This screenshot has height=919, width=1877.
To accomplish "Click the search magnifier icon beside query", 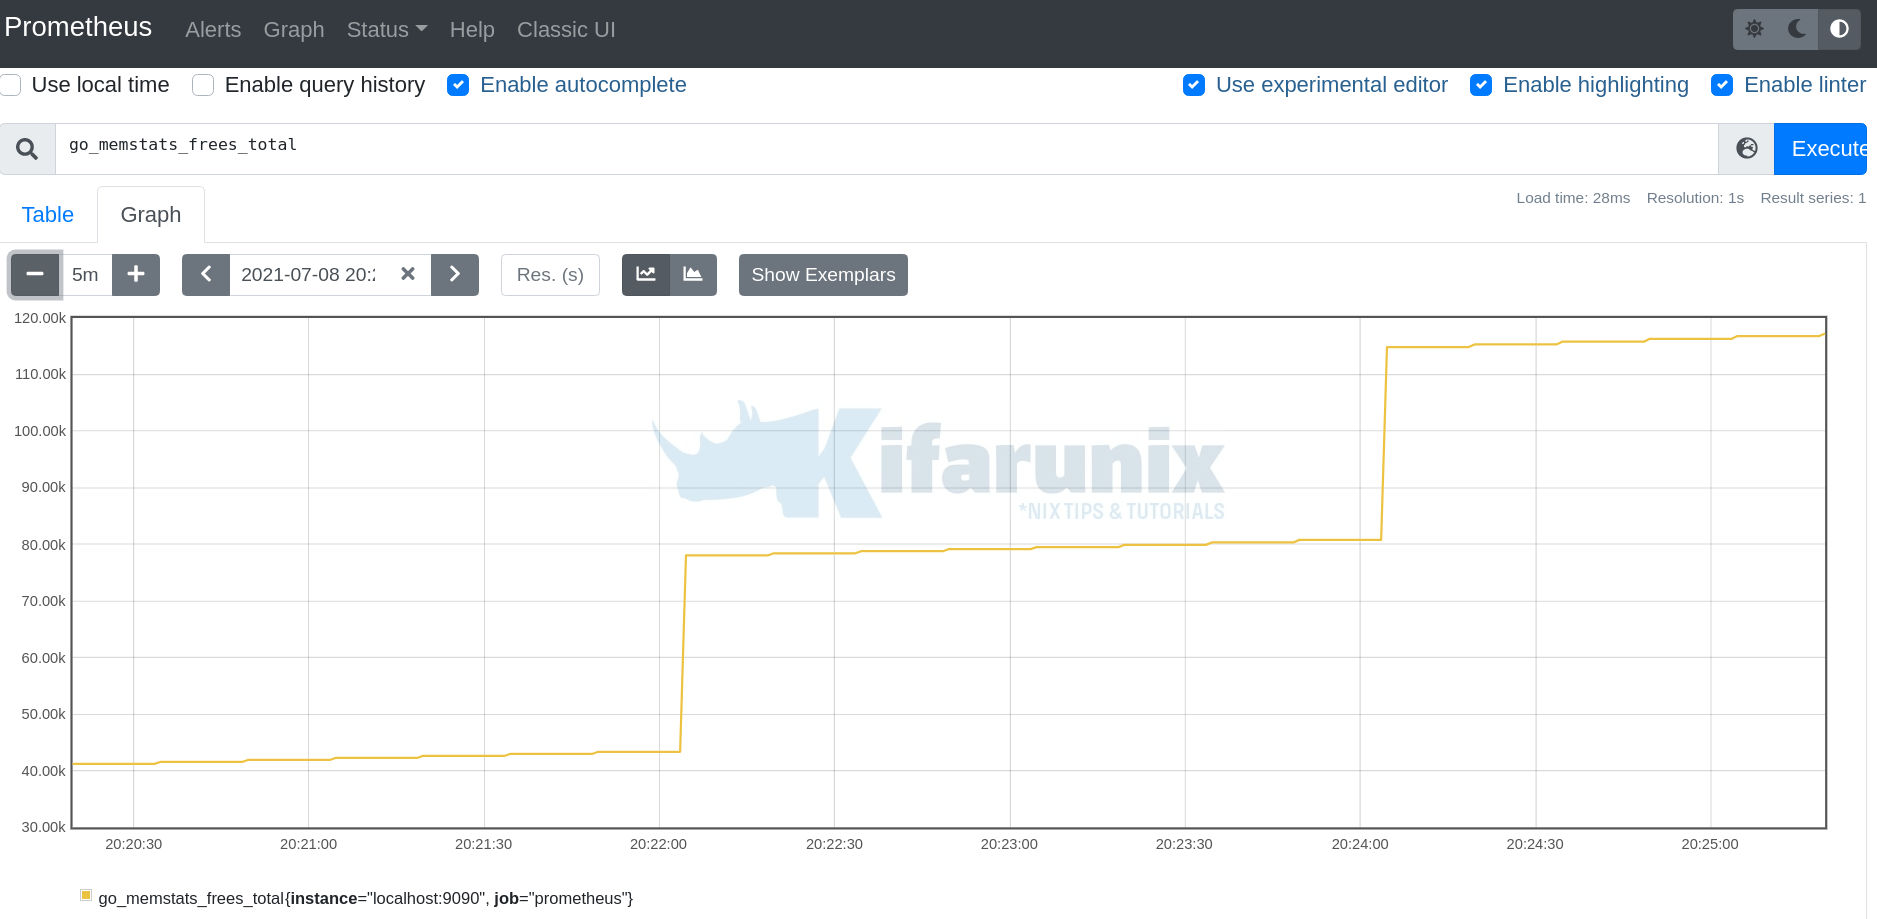I will [x=27, y=149].
